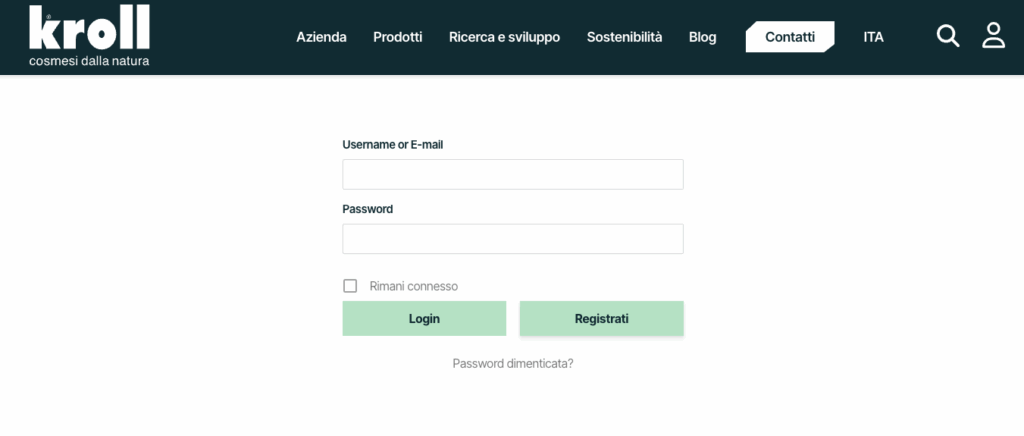Focus the Username or E-mail field
Viewport: 1024px width, 436px height.
coord(512,174)
